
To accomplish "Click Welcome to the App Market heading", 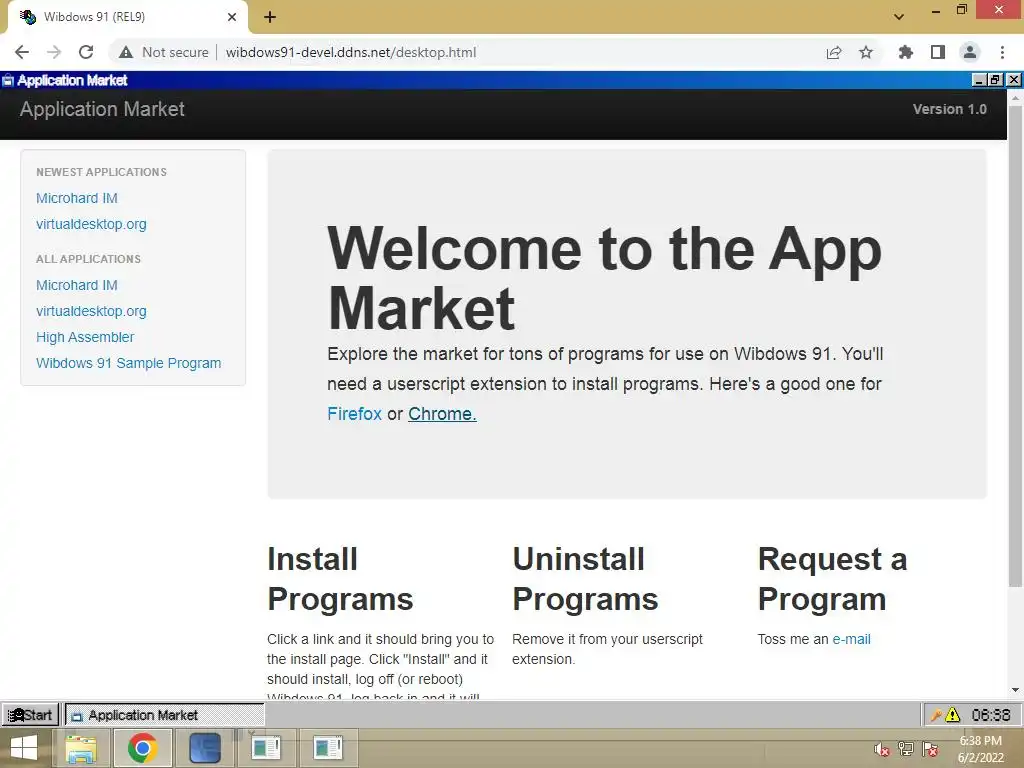I will (605, 278).
